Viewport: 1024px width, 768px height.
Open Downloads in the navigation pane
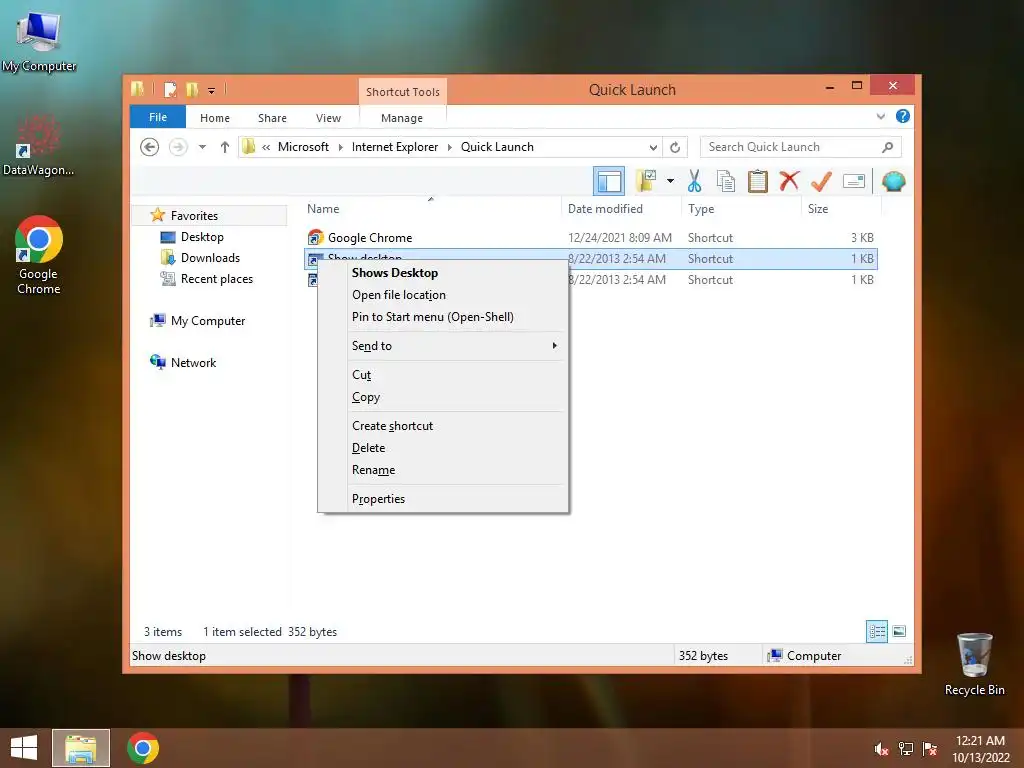coord(210,258)
